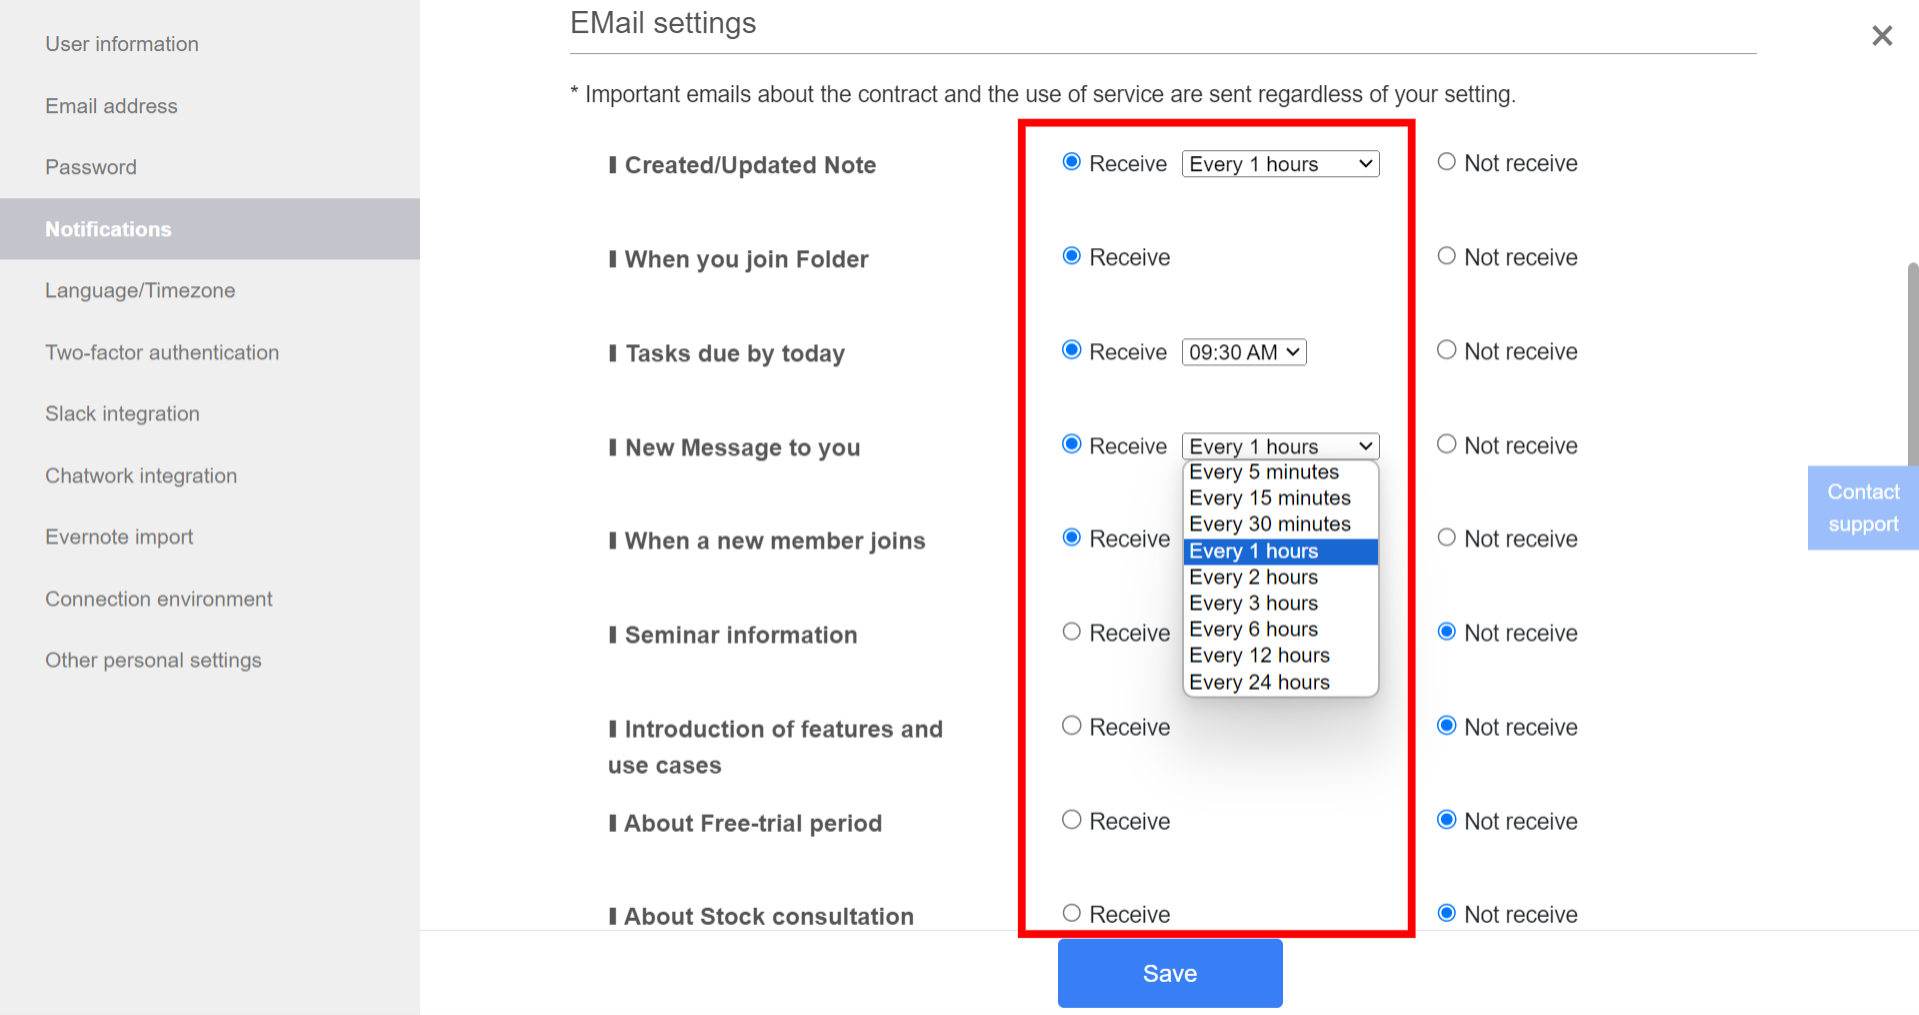Select Every 5 minutes from the list

pos(1264,471)
